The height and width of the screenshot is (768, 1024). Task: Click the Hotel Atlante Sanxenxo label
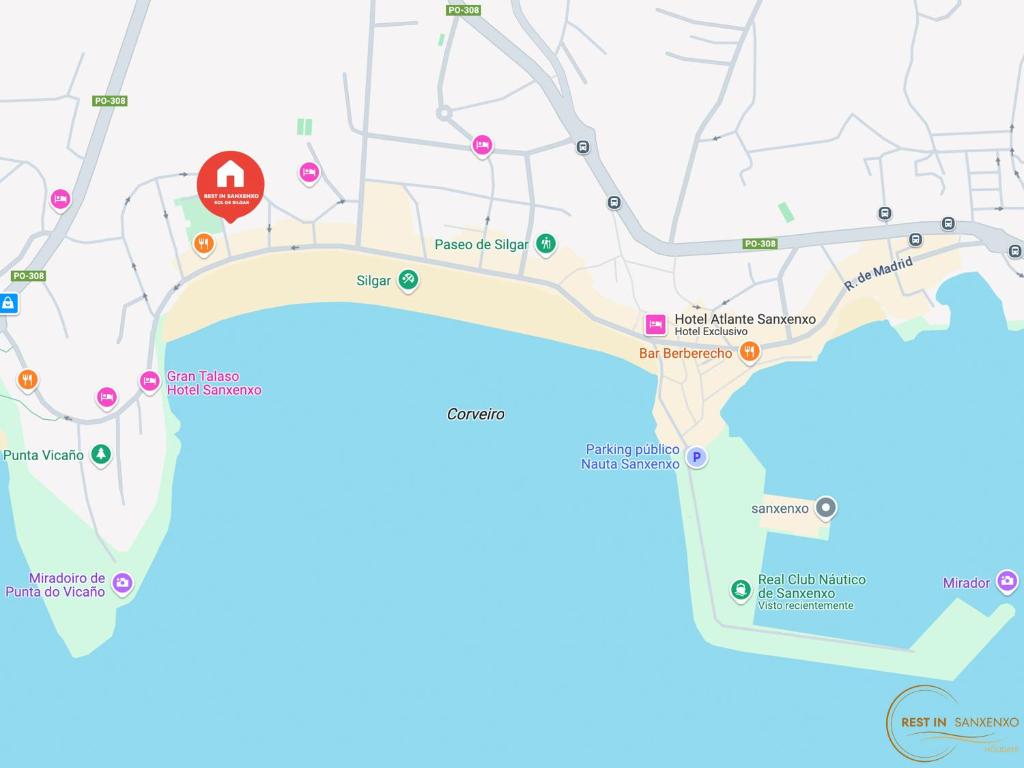point(744,319)
